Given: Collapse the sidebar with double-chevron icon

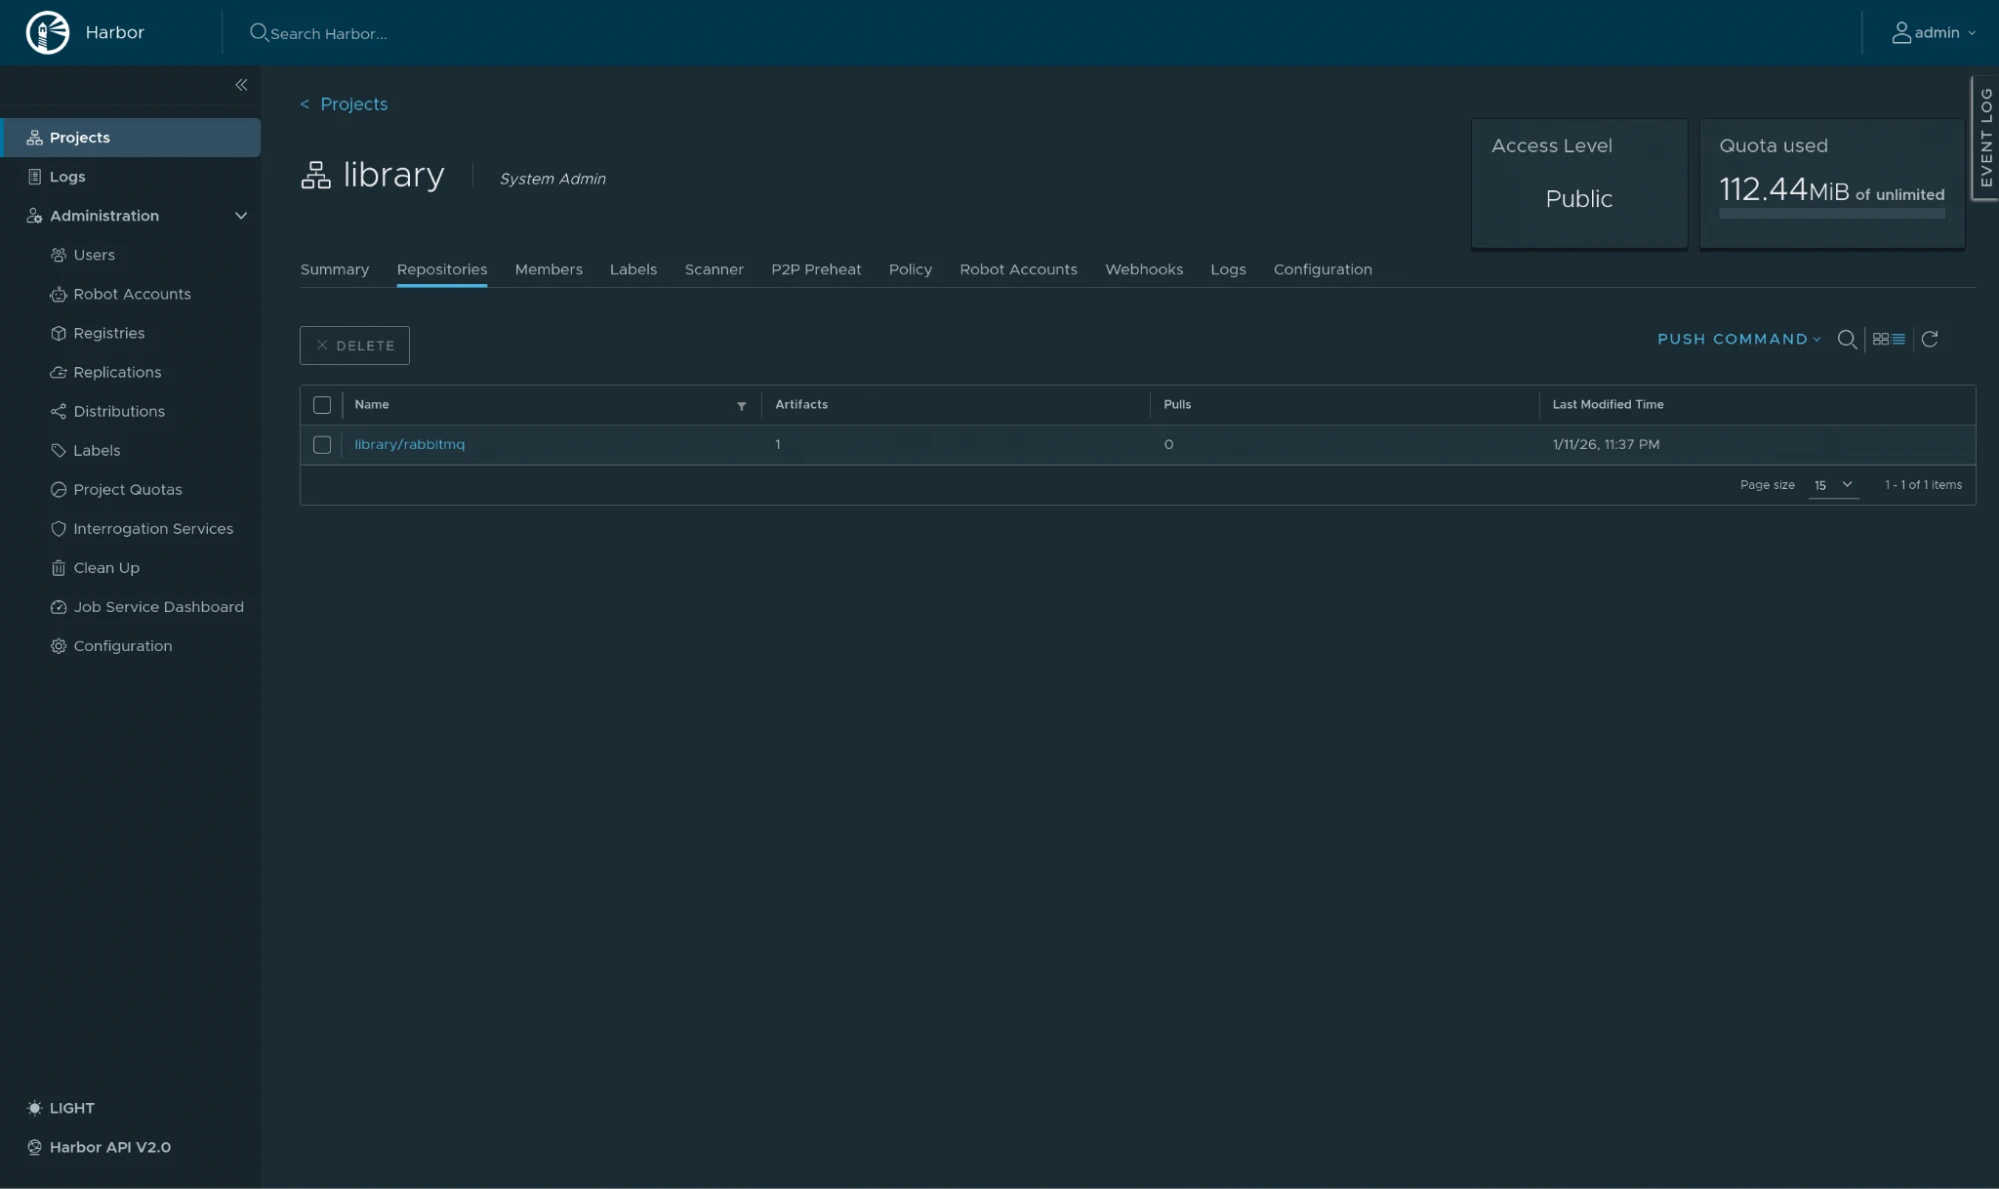Looking at the screenshot, I should (x=241, y=85).
